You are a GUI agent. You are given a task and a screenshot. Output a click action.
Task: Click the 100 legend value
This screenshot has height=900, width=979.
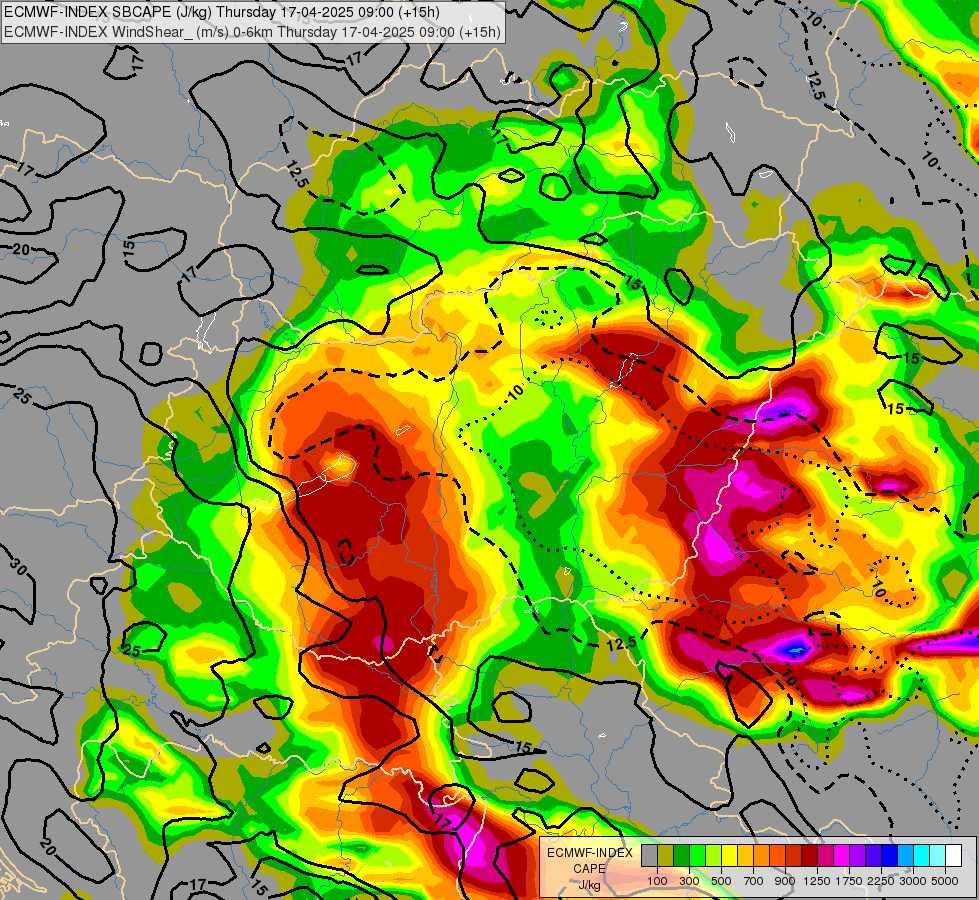click(x=657, y=881)
